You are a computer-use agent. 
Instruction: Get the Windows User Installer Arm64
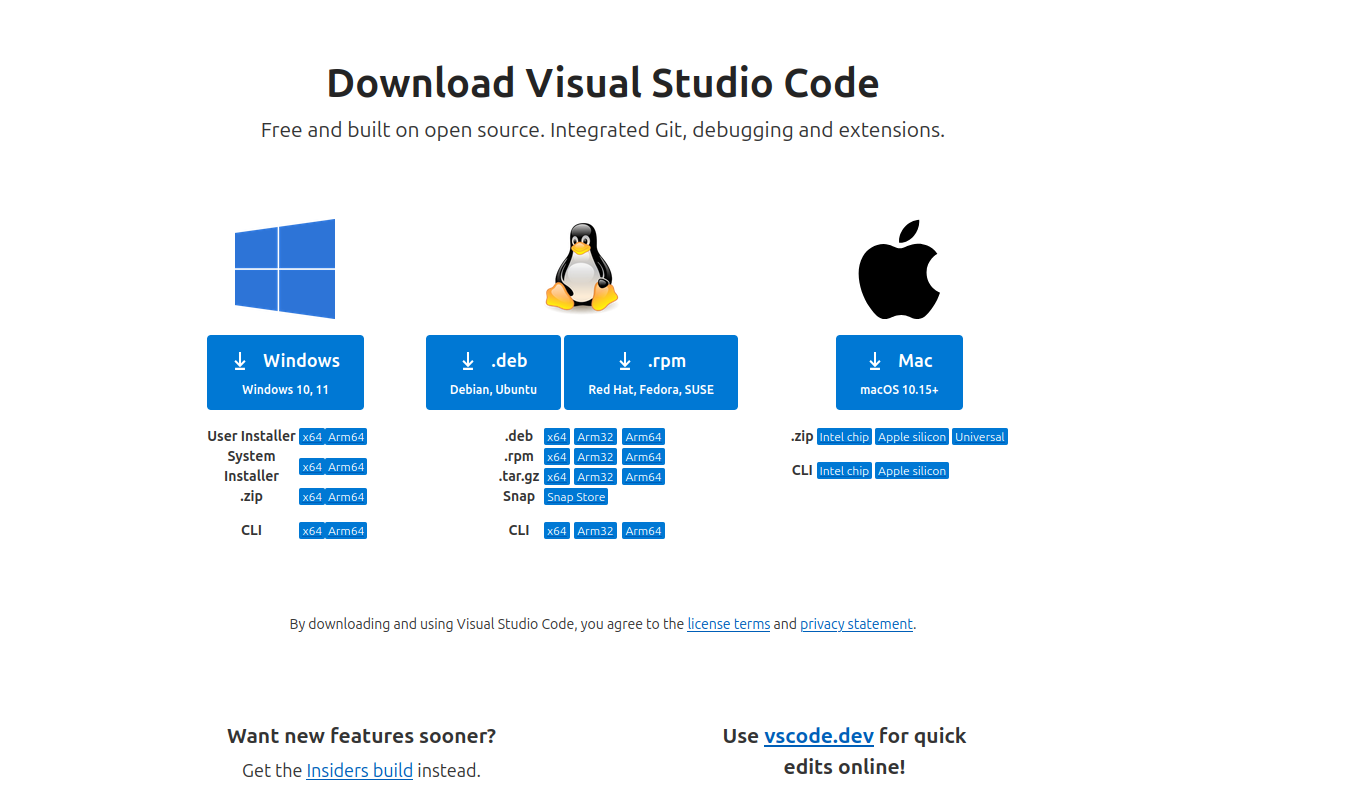click(x=346, y=437)
